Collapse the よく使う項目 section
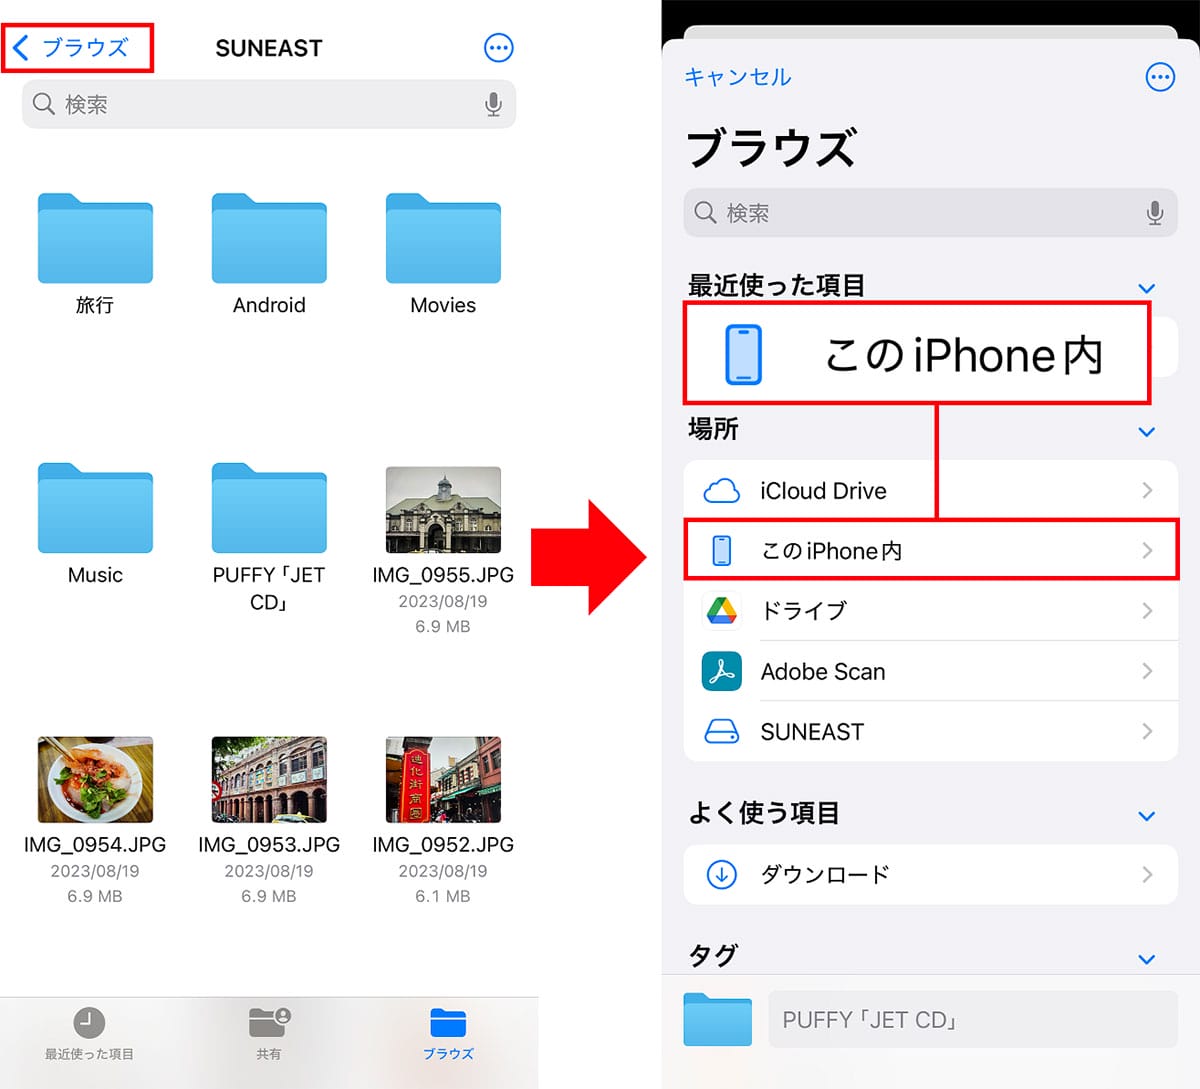 1147,816
